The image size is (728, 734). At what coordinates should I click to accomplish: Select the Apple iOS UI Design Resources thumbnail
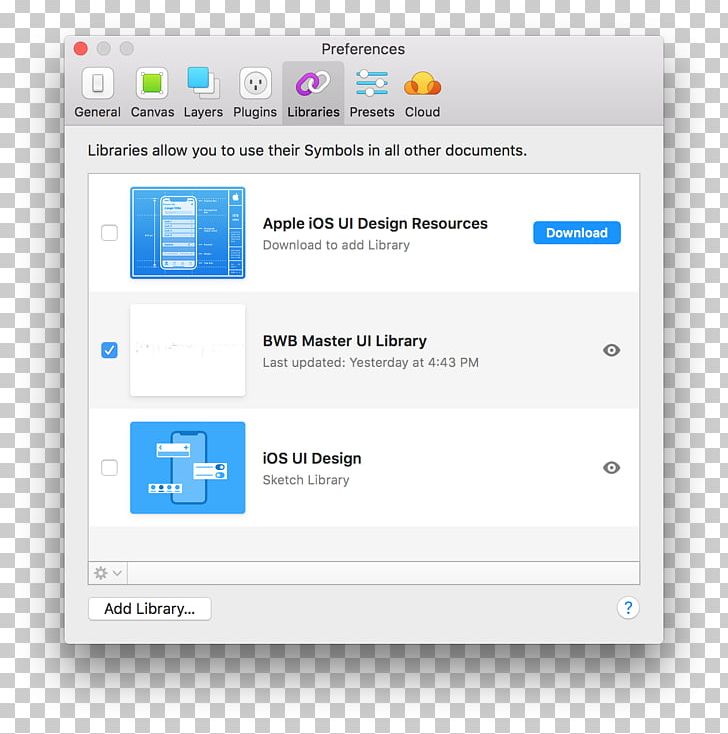[x=188, y=233]
